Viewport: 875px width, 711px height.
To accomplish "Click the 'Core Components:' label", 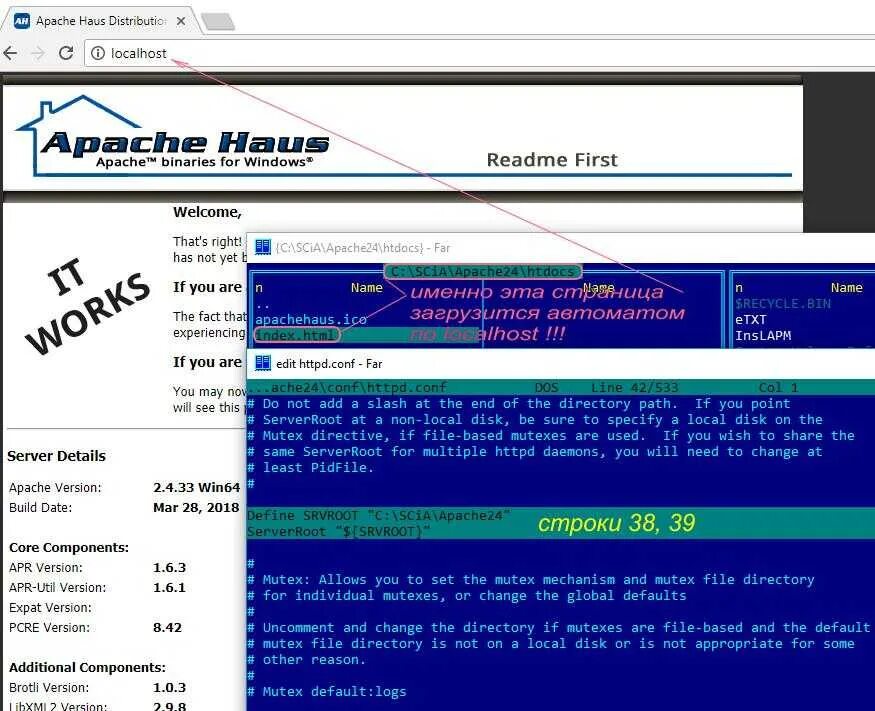I will tap(69, 547).
